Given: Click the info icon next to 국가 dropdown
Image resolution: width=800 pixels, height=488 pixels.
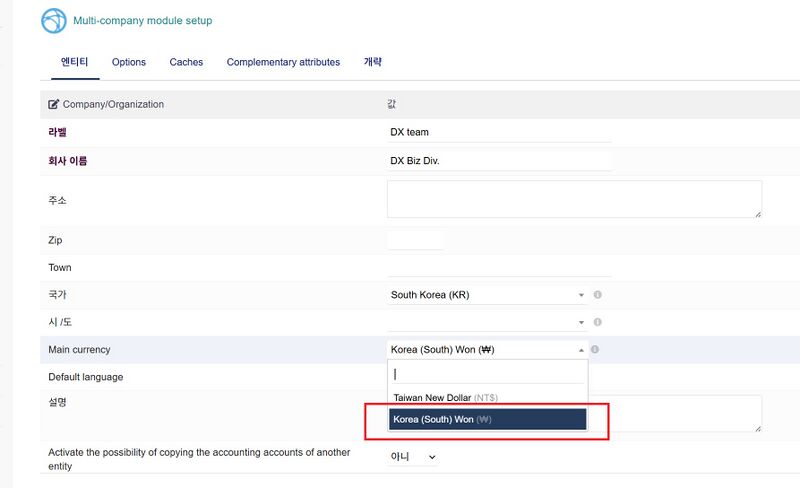Looking at the screenshot, I should 597,295.
